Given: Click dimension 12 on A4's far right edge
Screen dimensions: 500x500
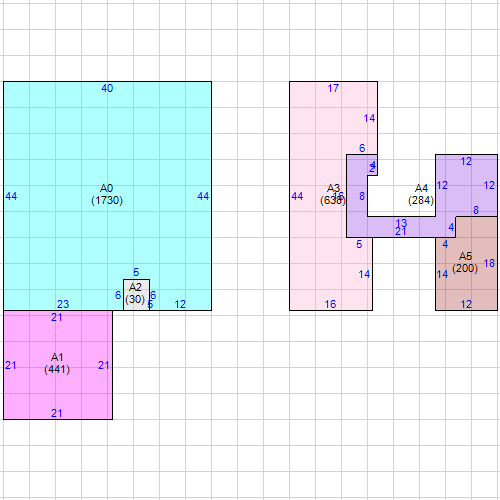Looking at the screenshot, I should 489,185.
